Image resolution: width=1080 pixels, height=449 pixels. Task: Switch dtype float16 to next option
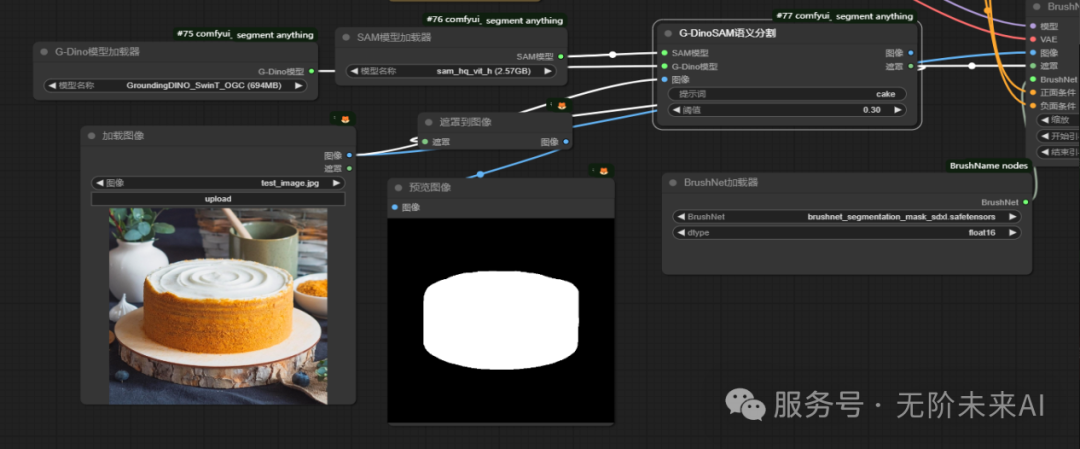1012,233
